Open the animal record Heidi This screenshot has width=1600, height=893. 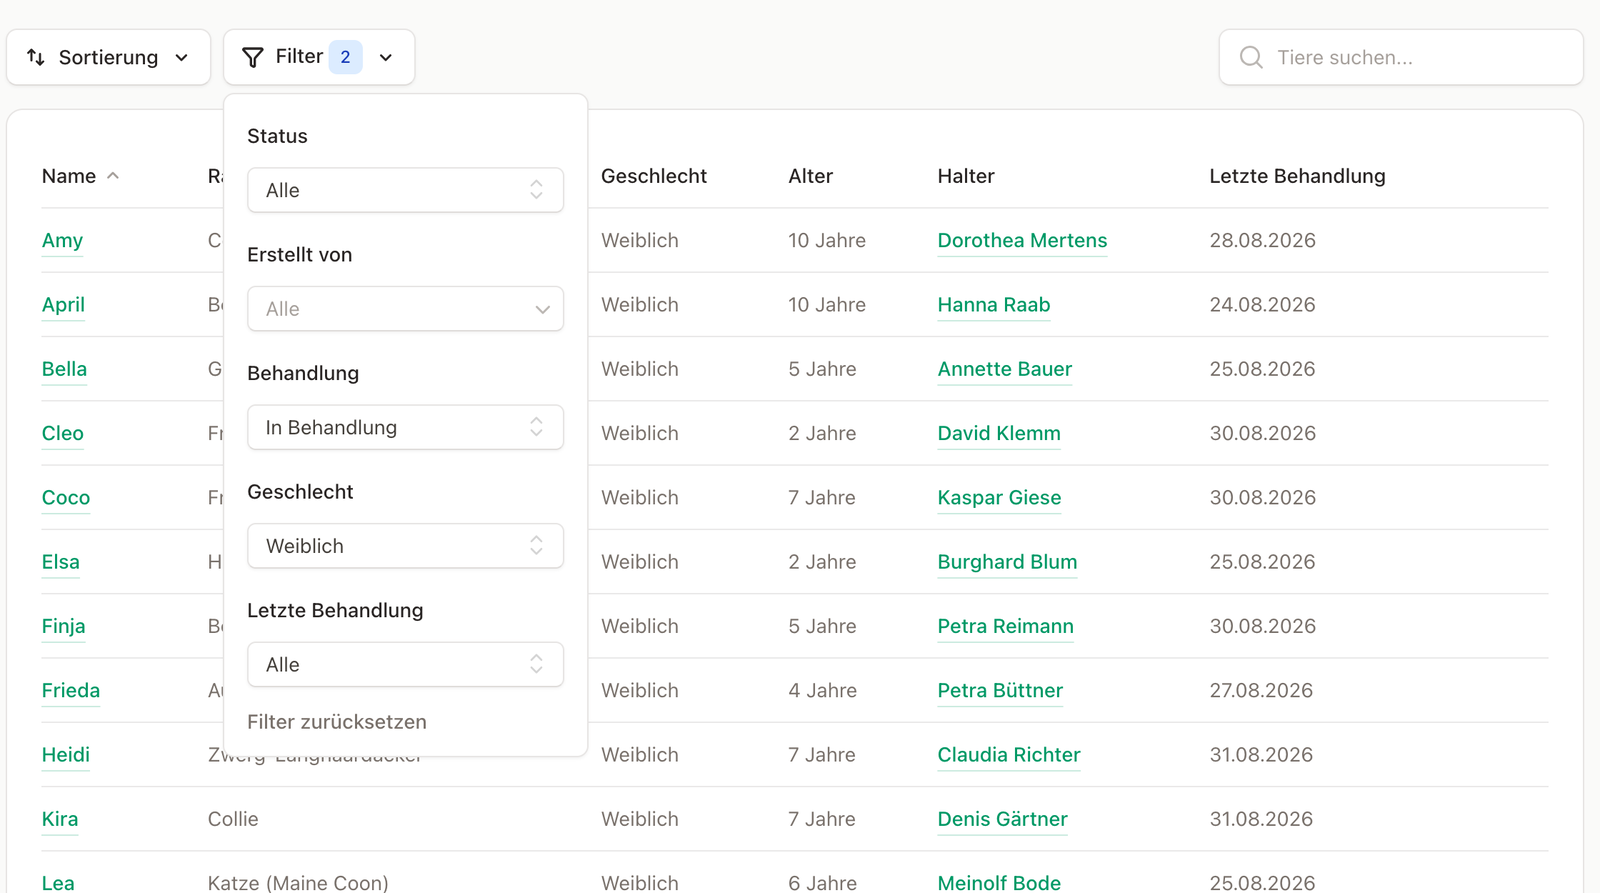(x=66, y=755)
